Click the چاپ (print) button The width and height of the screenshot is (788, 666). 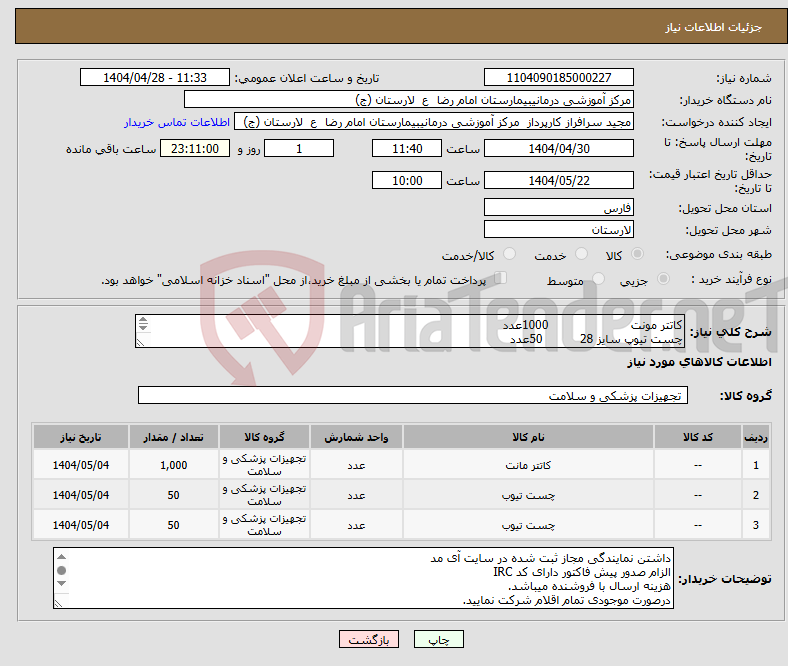click(x=438, y=639)
